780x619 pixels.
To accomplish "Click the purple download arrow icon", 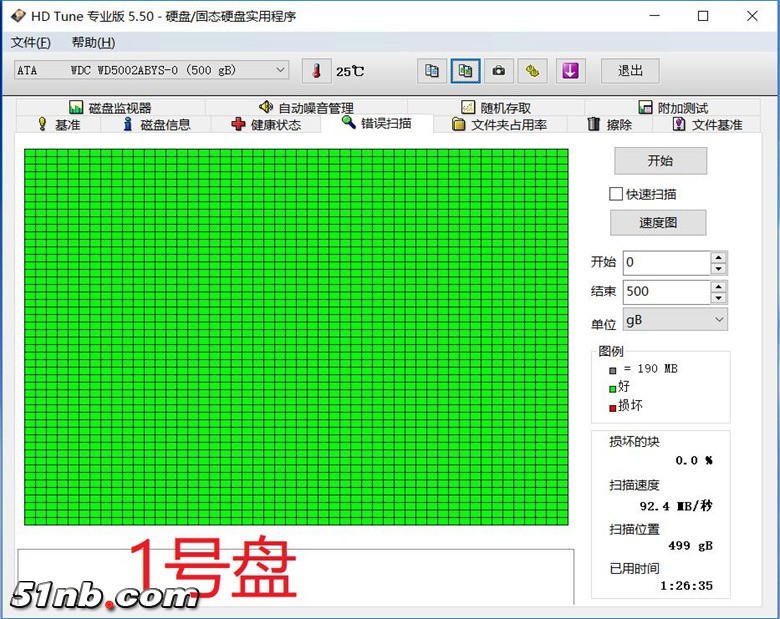I will pos(570,71).
